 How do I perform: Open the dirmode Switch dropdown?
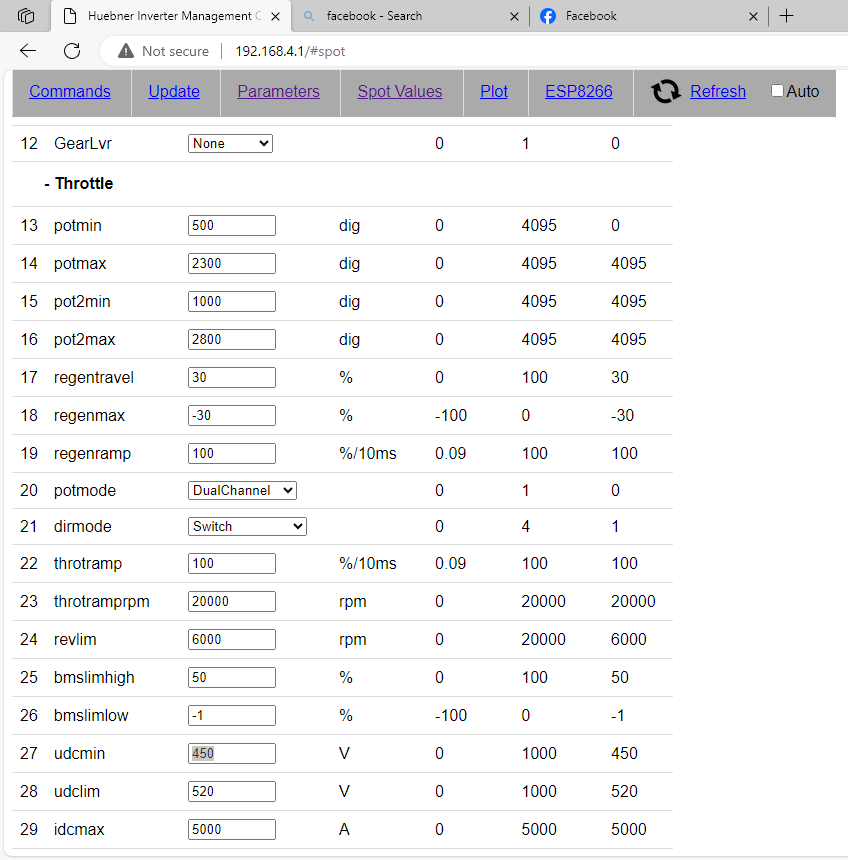coord(247,527)
